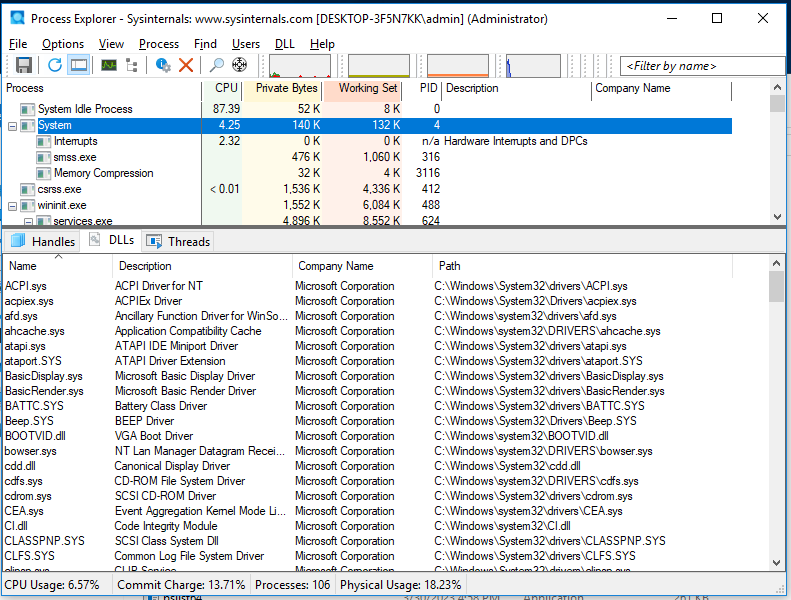Select afd.sys in the DLL list
Viewport: 791px width, 600px height.
point(367,316)
